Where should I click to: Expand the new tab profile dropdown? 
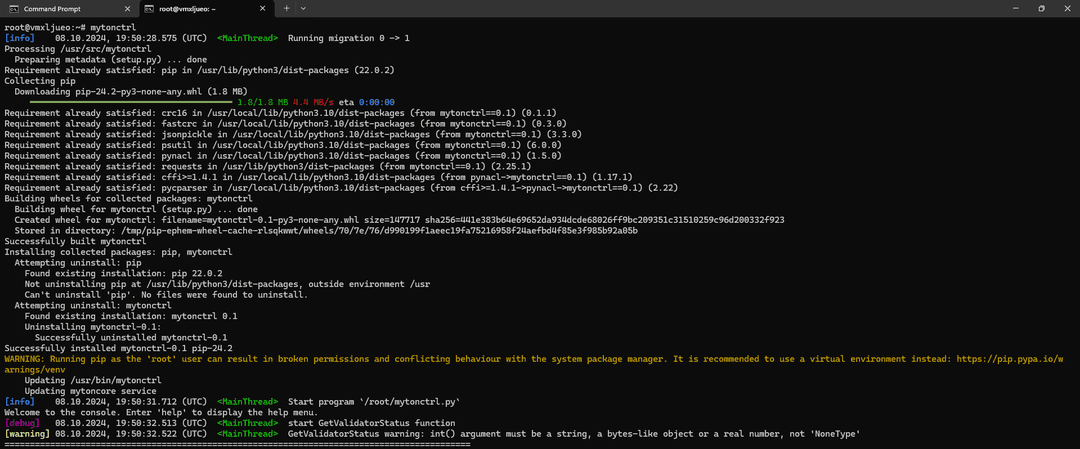tap(305, 8)
